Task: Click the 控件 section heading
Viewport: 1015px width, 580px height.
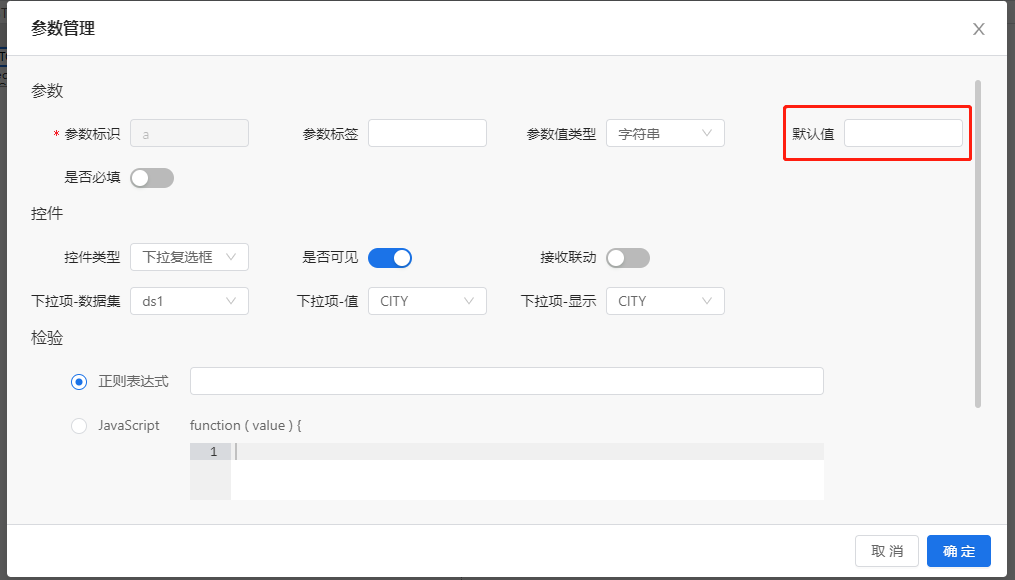Action: [47, 214]
